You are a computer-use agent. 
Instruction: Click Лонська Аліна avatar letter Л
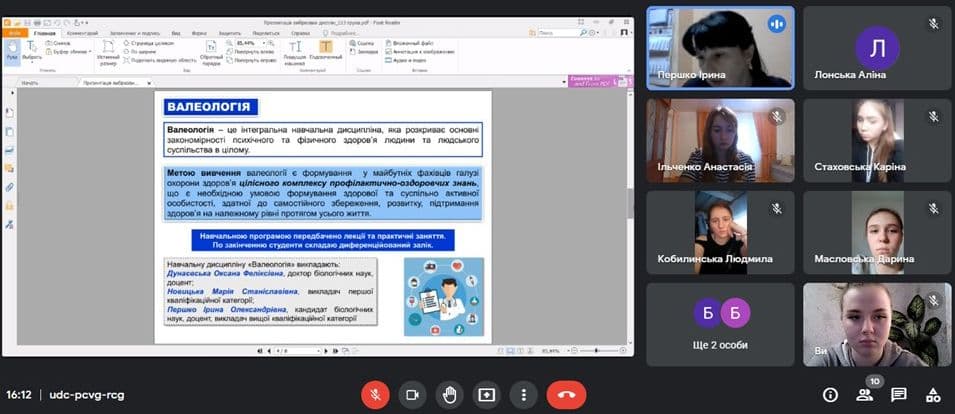click(x=877, y=48)
